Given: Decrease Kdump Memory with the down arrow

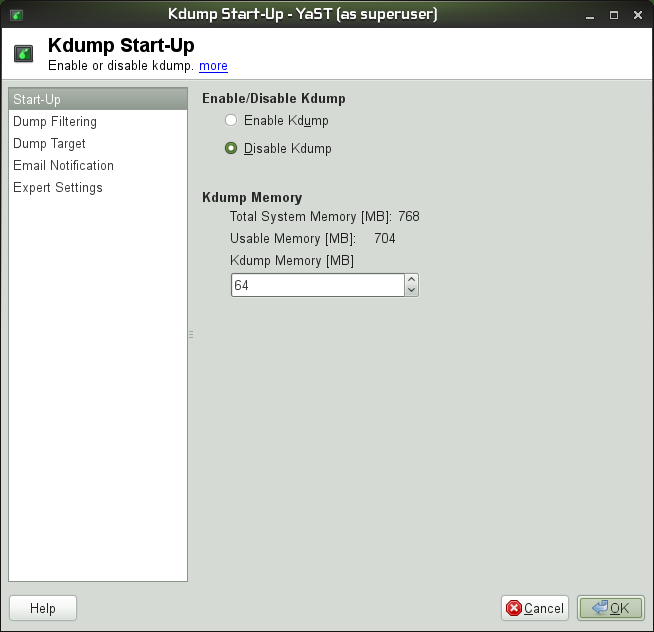Looking at the screenshot, I should 412,290.
